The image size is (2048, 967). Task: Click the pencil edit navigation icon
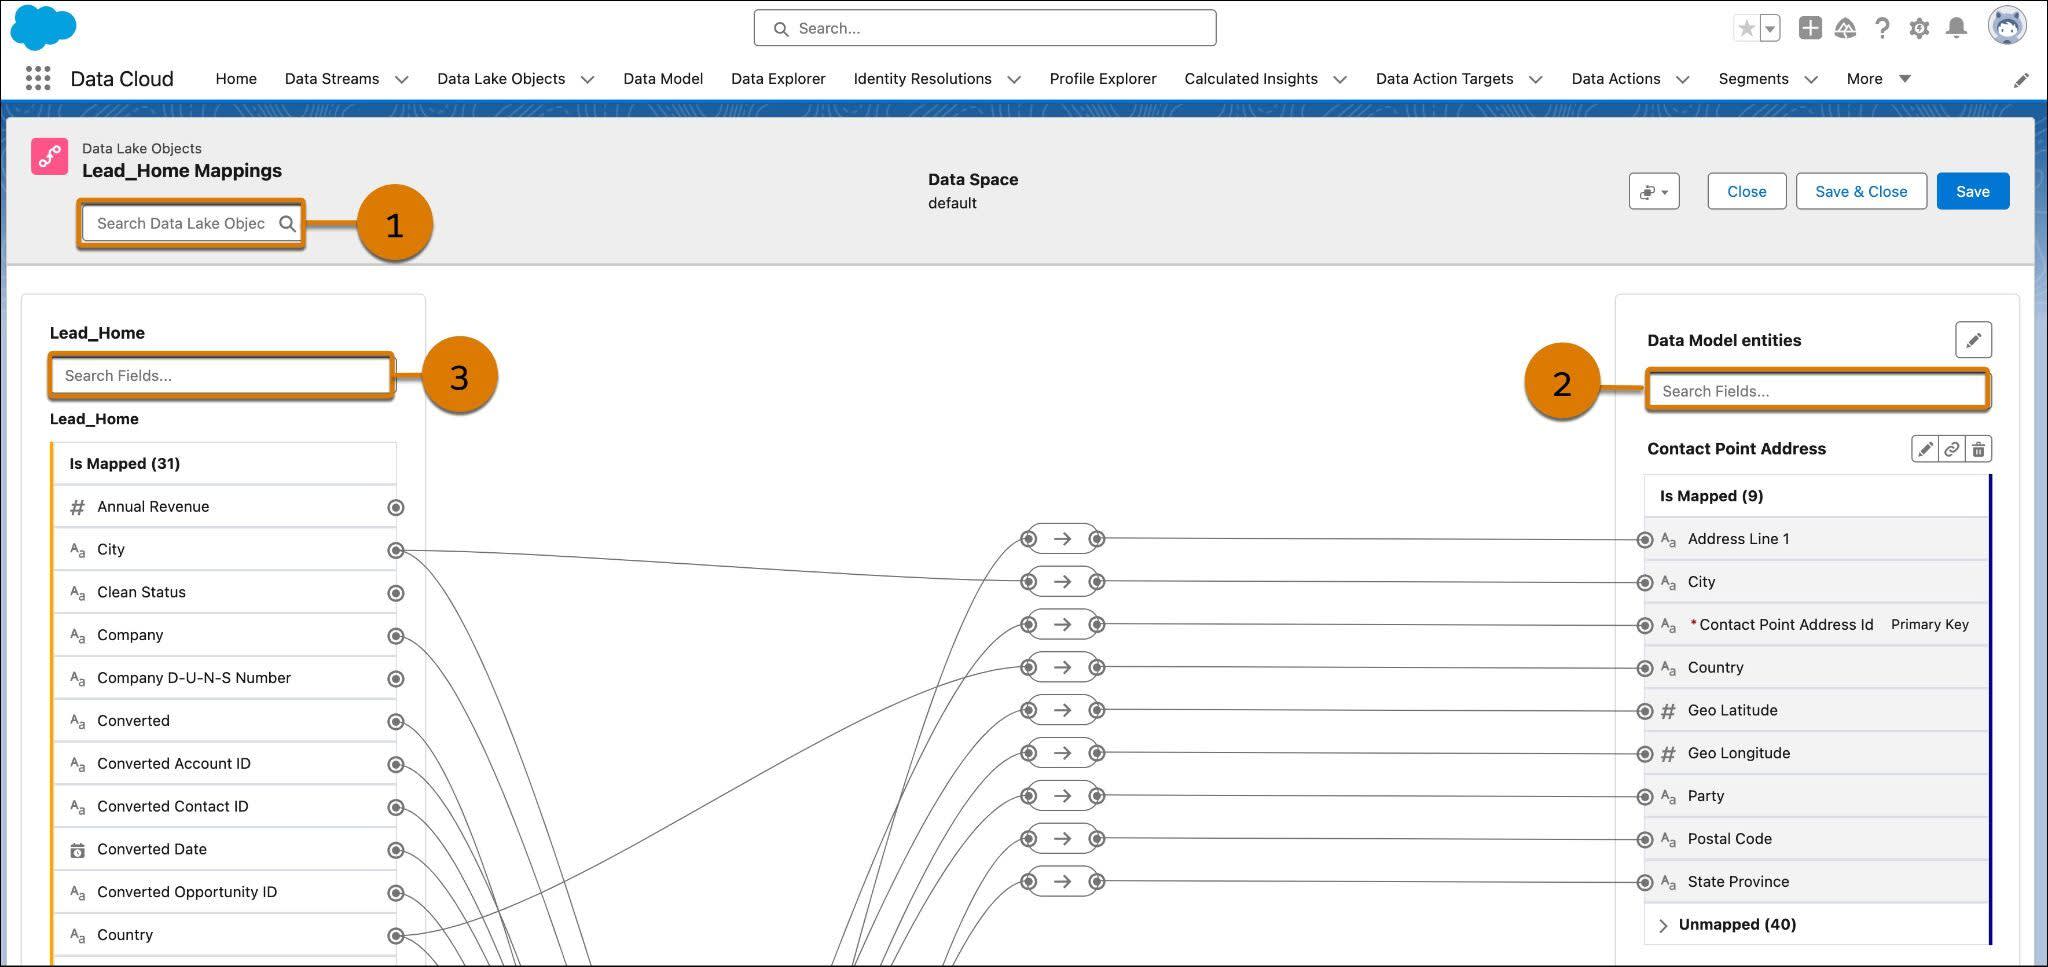click(x=2021, y=80)
